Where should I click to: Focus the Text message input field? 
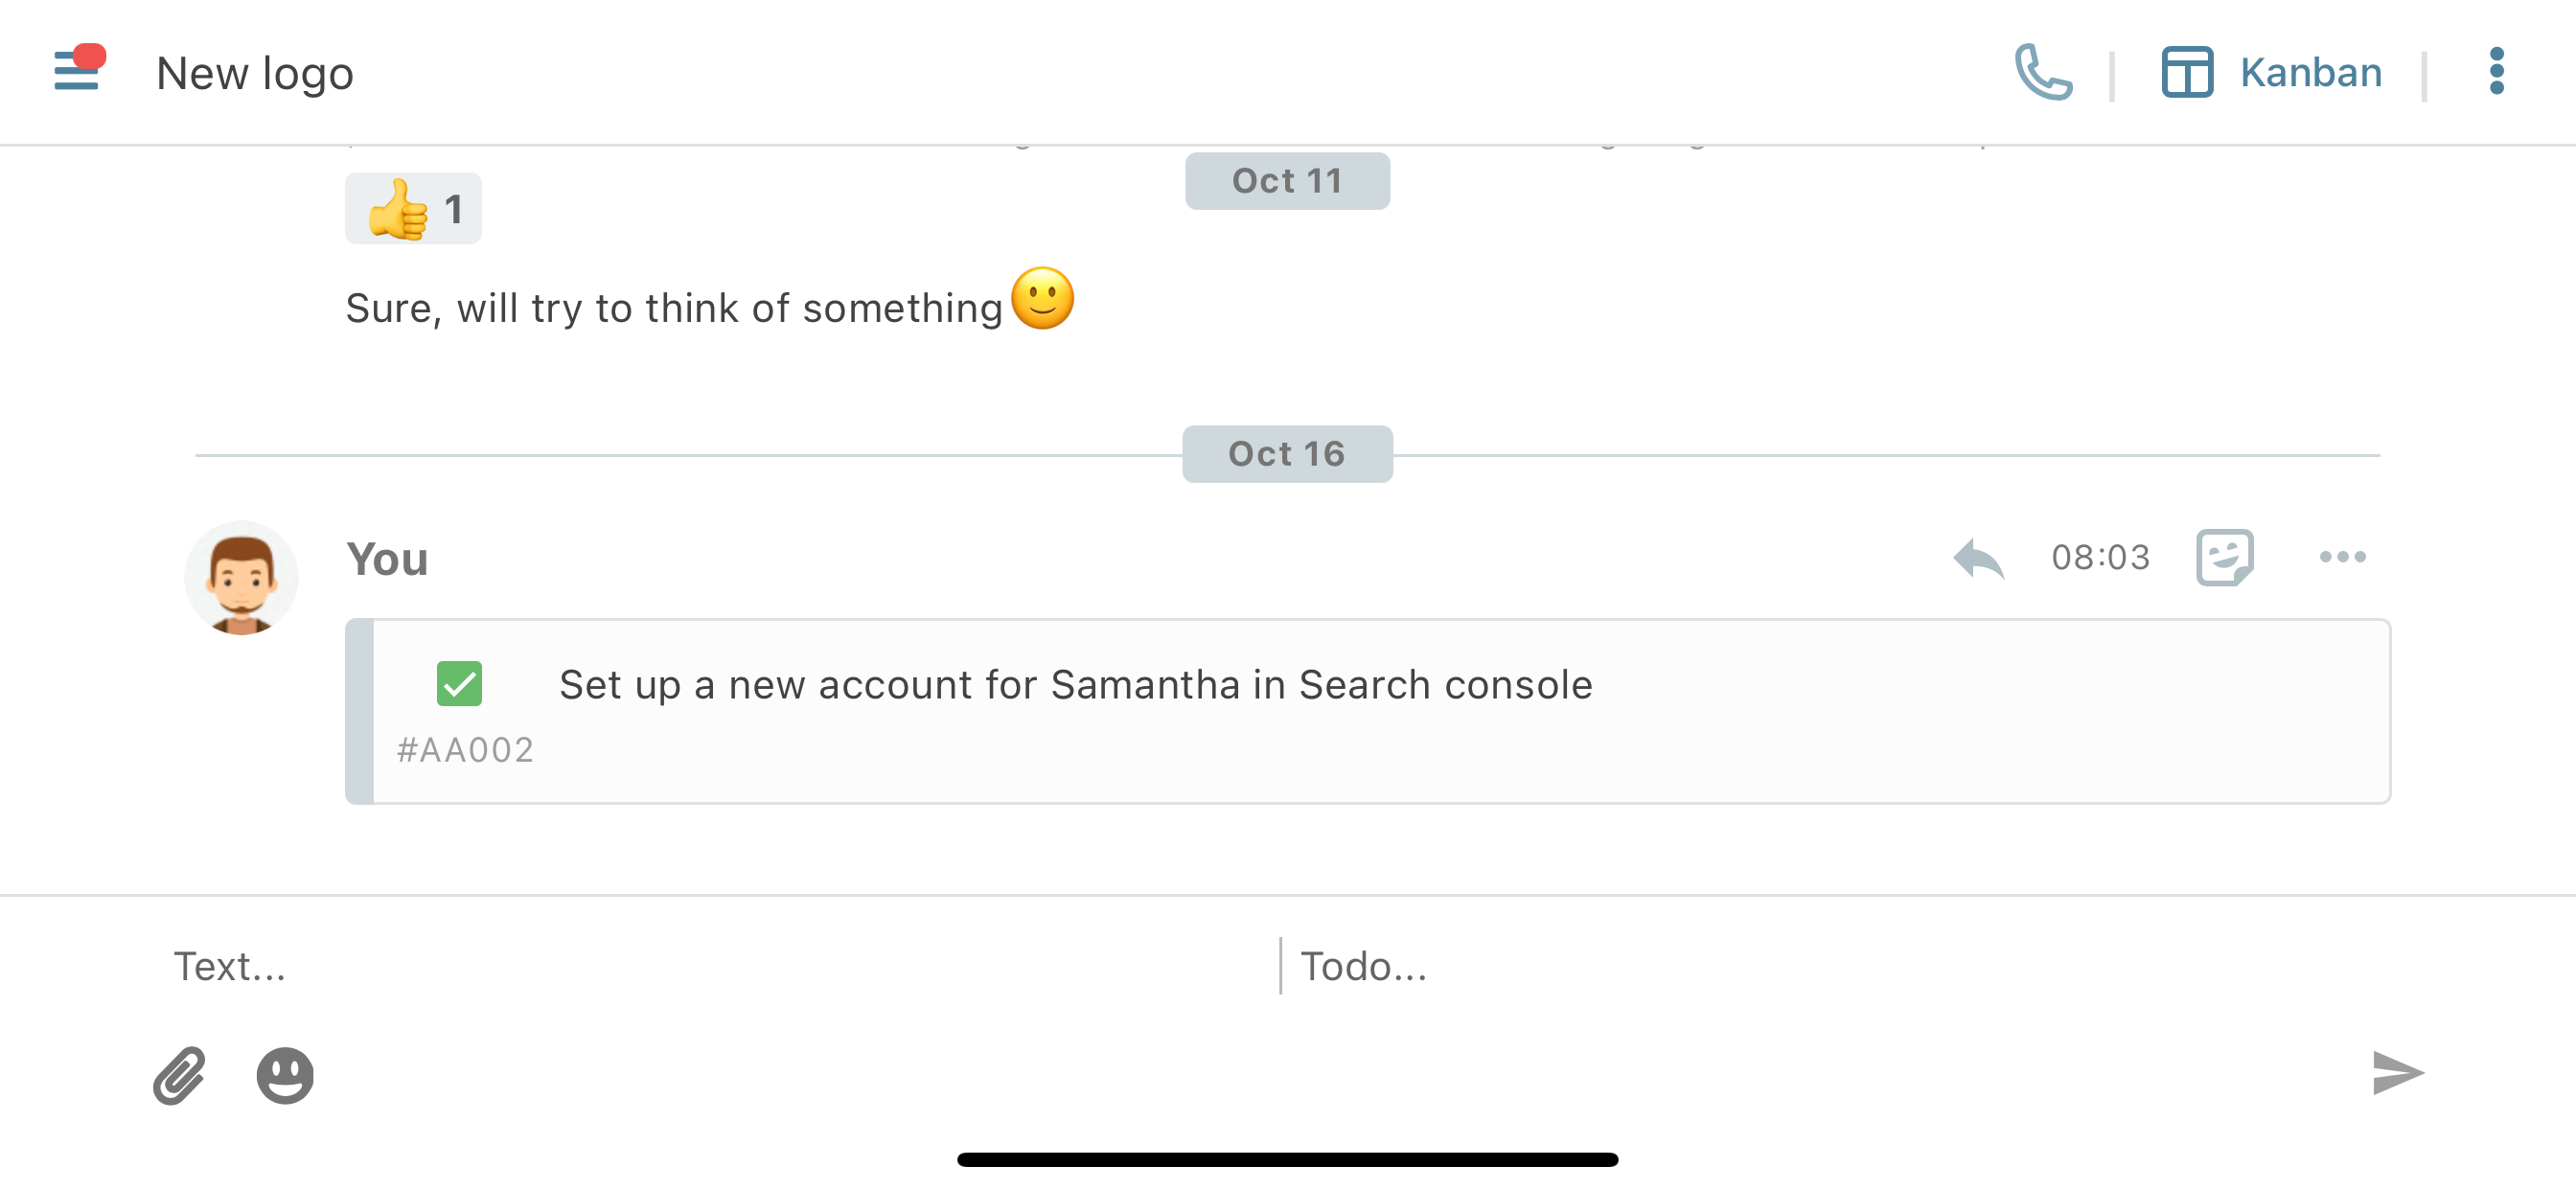(x=700, y=966)
